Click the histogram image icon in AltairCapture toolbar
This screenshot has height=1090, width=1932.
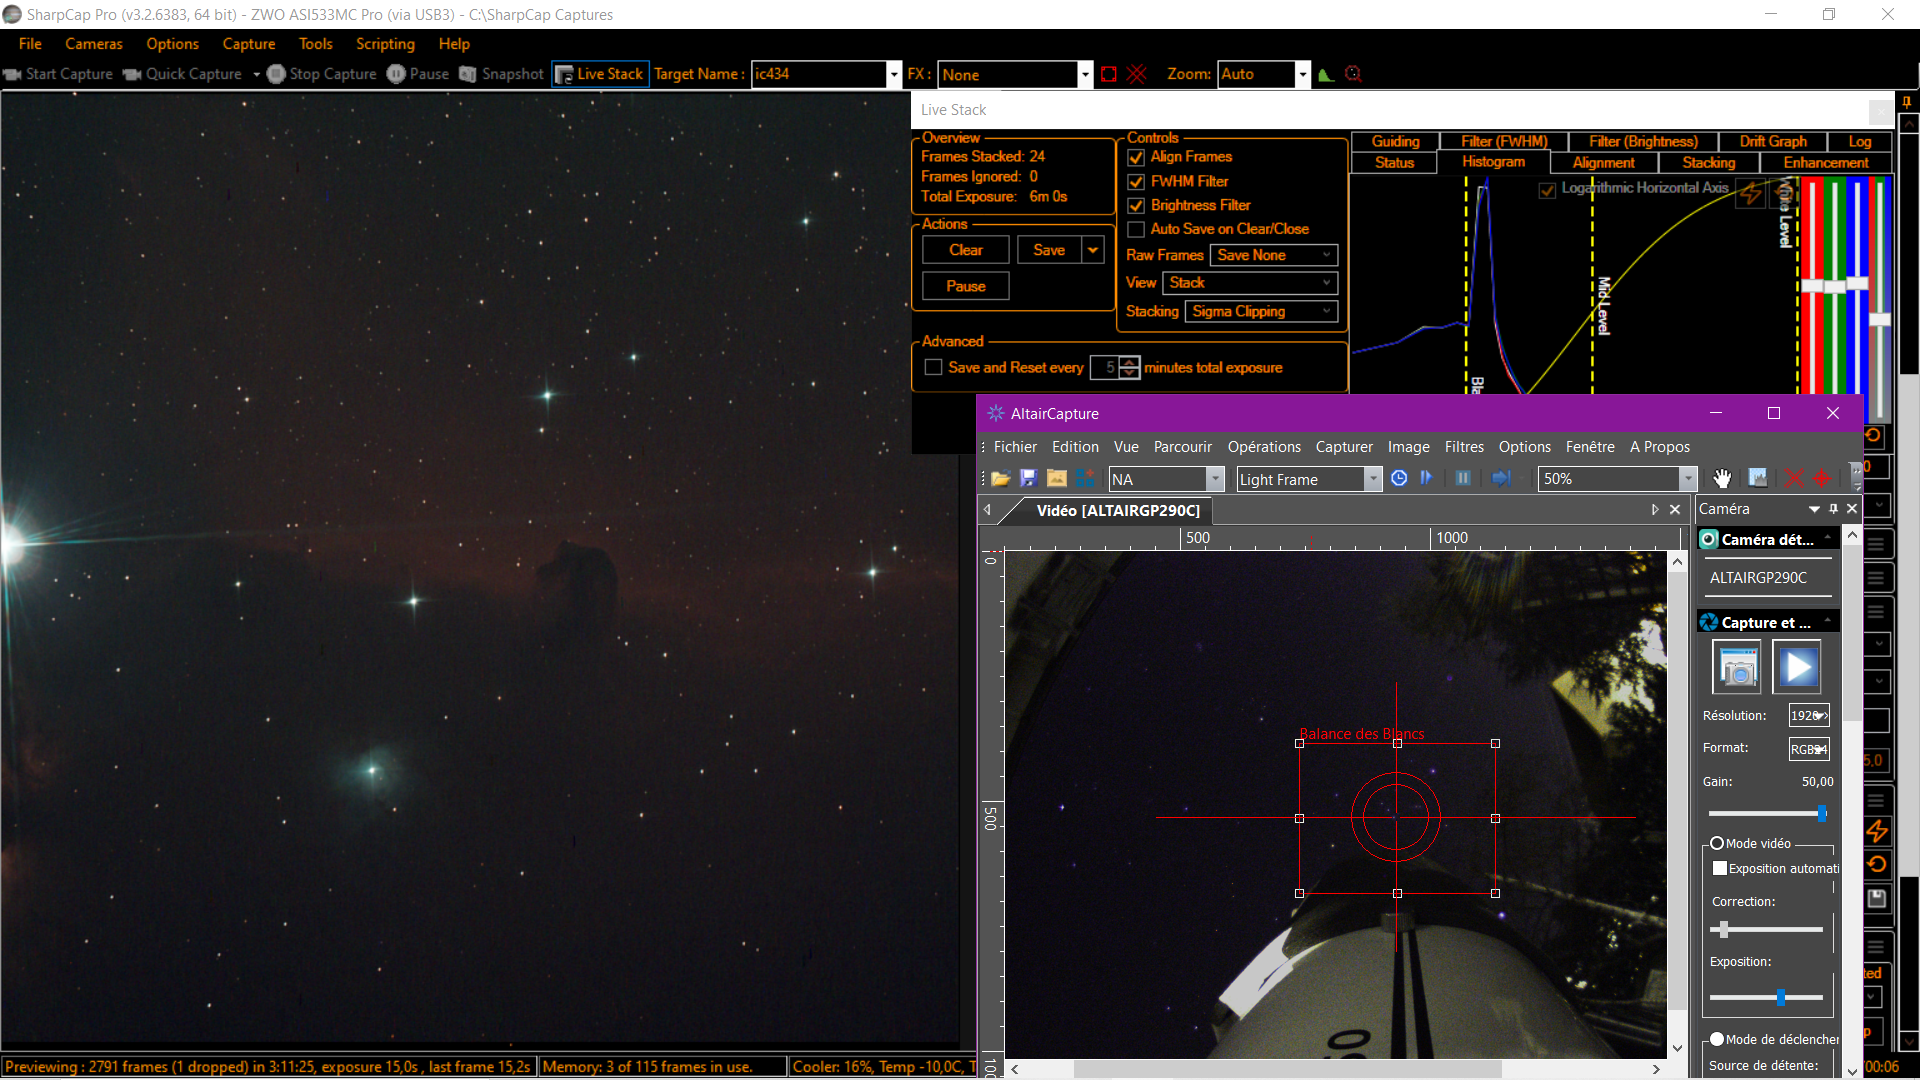click(x=1758, y=479)
